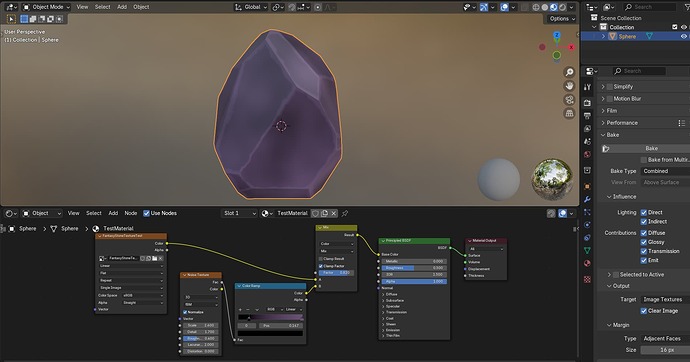
Task: Click Sphere object in the outliner
Action: [x=627, y=37]
